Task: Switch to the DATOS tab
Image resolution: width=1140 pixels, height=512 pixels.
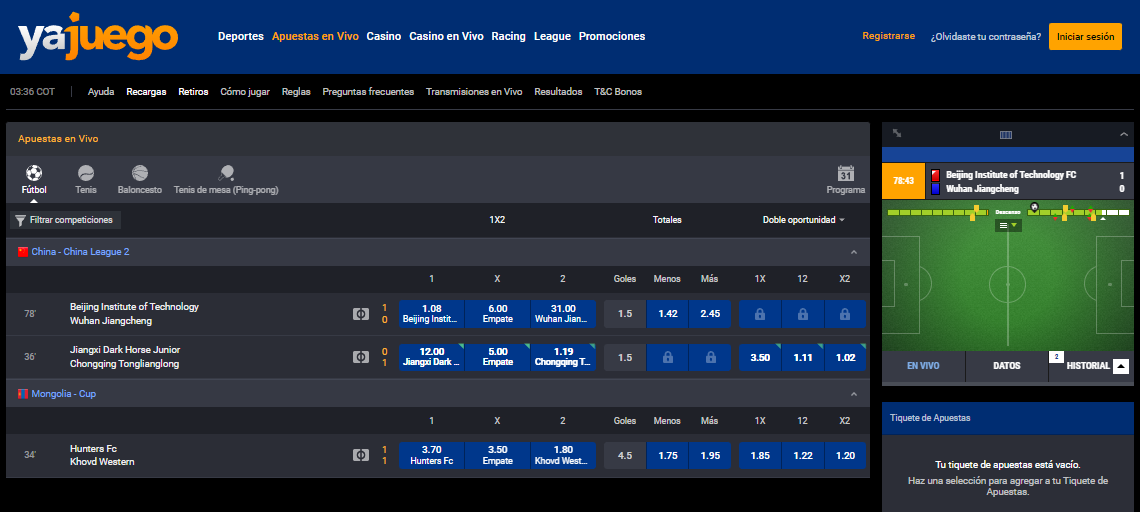Action: pos(1006,366)
